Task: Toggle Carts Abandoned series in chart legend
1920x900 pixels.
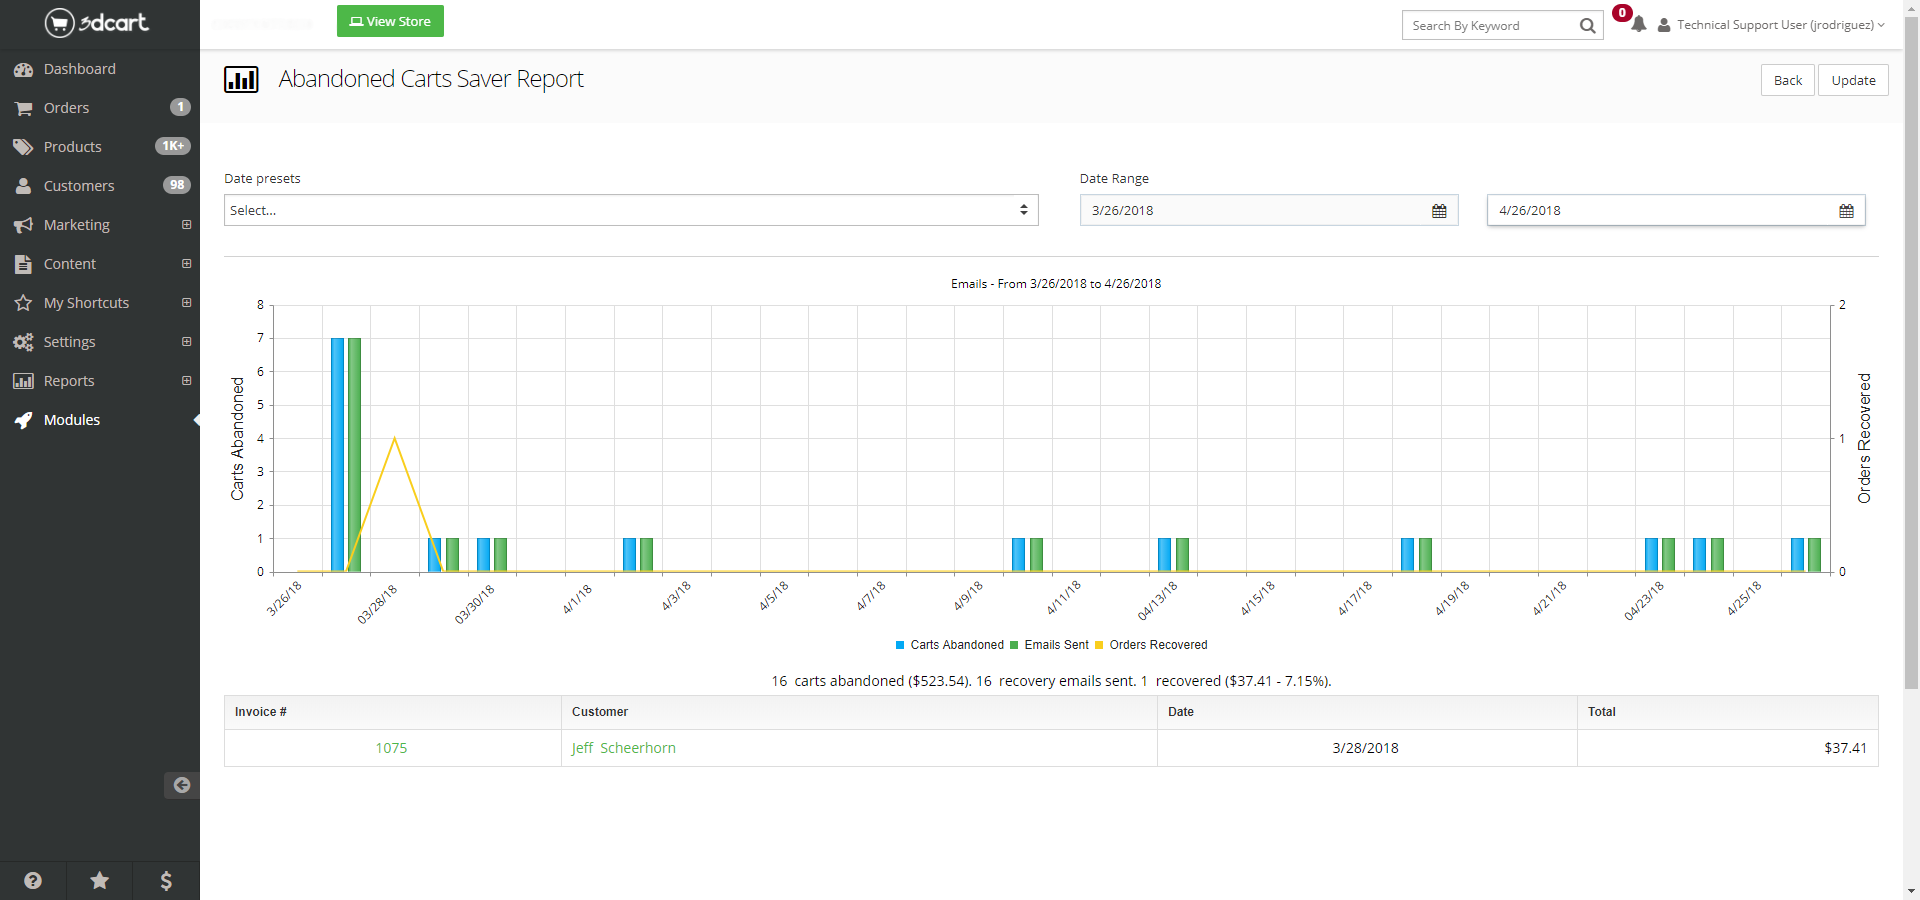Action: pos(949,645)
